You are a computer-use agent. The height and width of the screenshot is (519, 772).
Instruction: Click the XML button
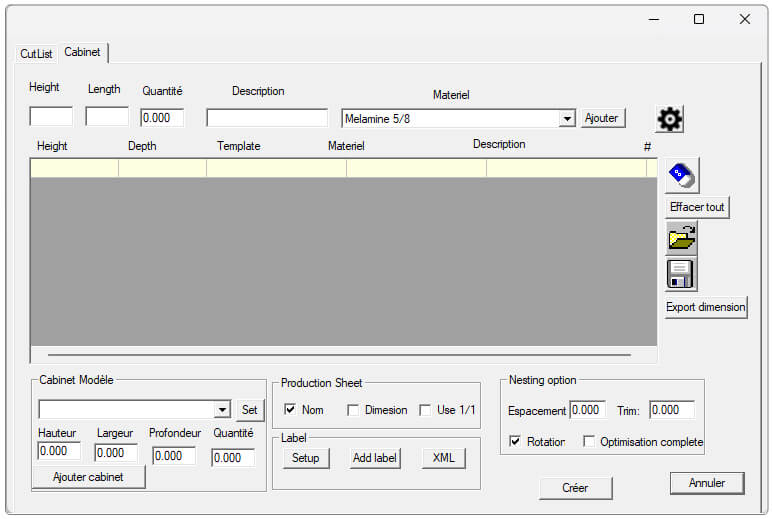444,458
